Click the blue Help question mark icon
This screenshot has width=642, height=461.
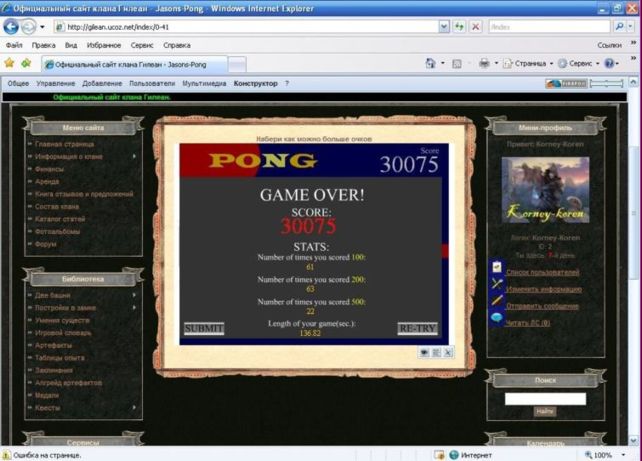pos(609,63)
